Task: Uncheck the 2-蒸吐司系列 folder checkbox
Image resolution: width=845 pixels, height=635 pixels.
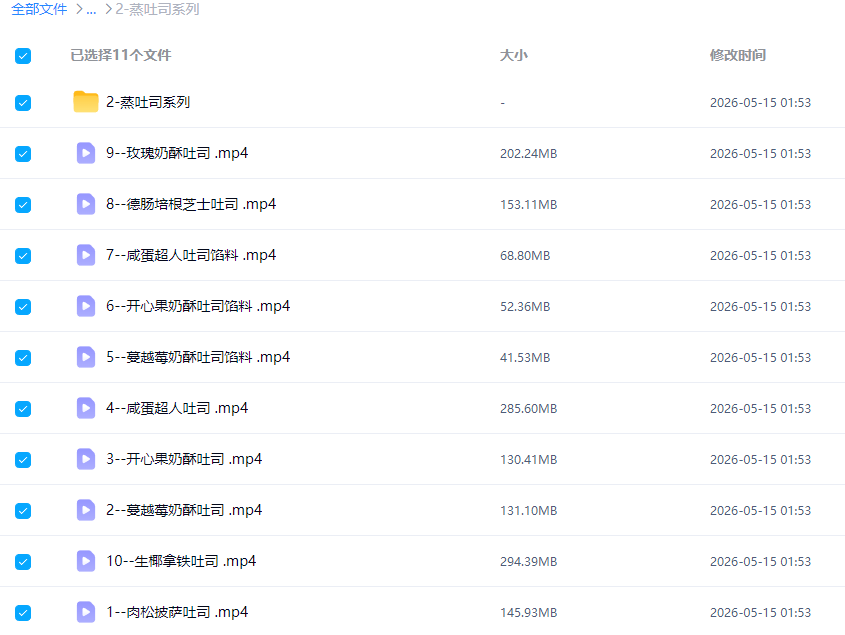Action: [23, 102]
